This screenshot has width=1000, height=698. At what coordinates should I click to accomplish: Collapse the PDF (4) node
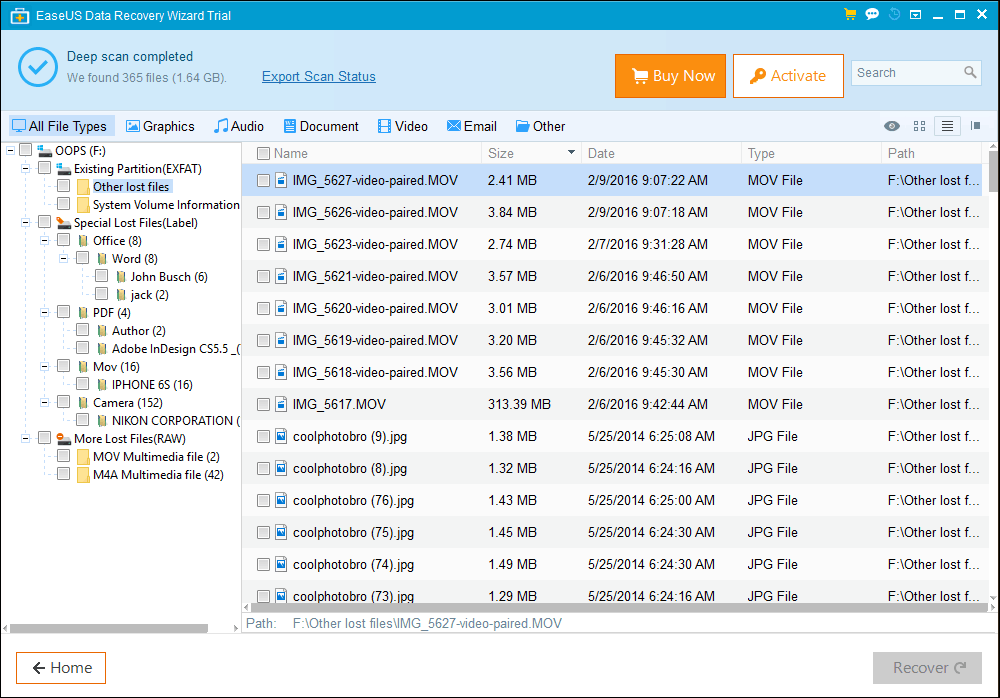pyautogui.click(x=45, y=313)
